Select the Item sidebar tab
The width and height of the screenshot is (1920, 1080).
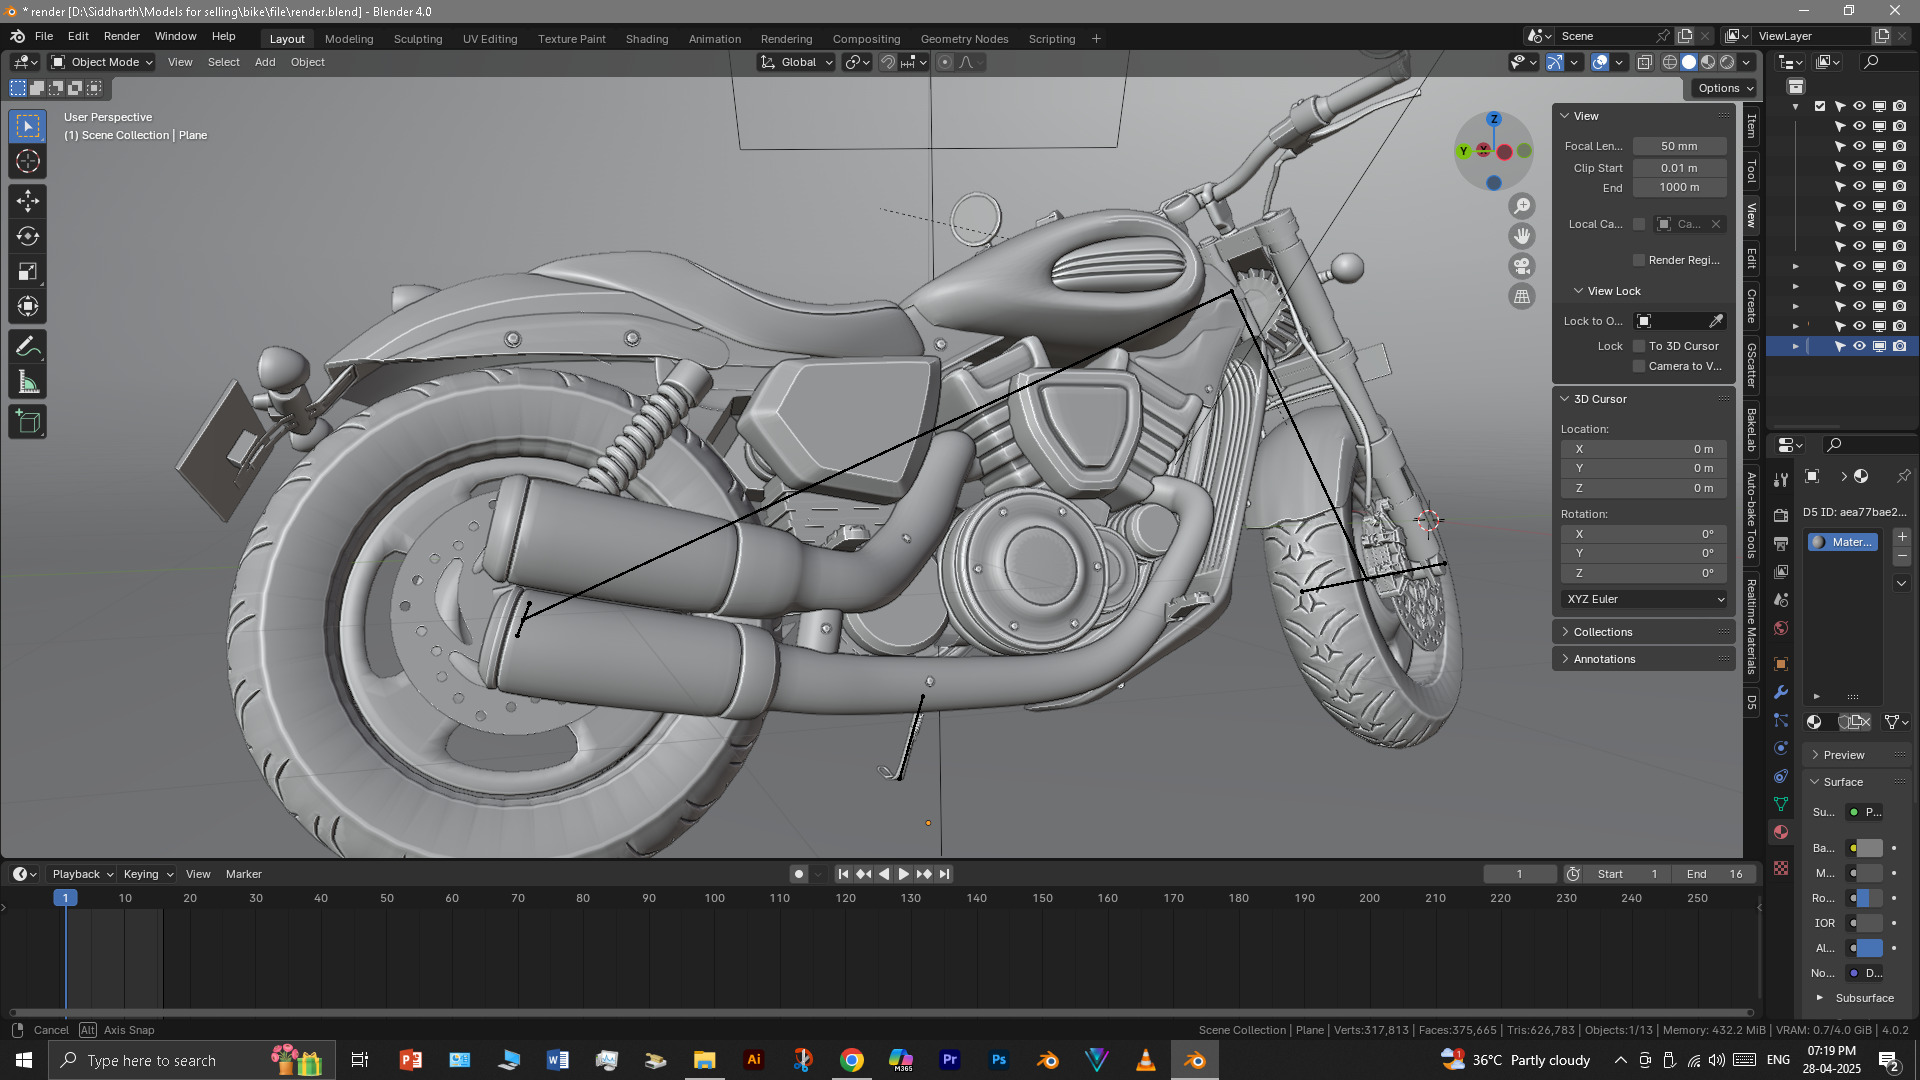(x=1751, y=126)
